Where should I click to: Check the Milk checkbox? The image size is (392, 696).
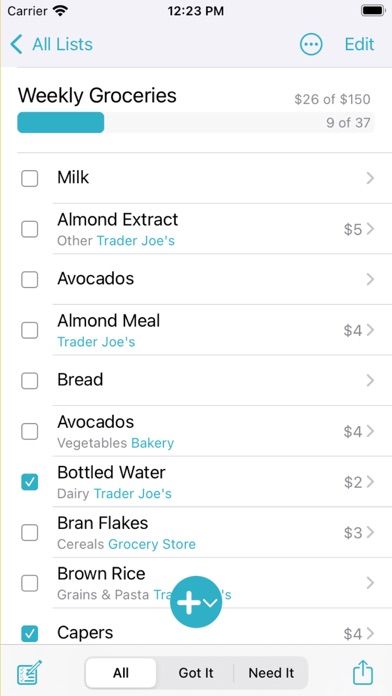30,178
